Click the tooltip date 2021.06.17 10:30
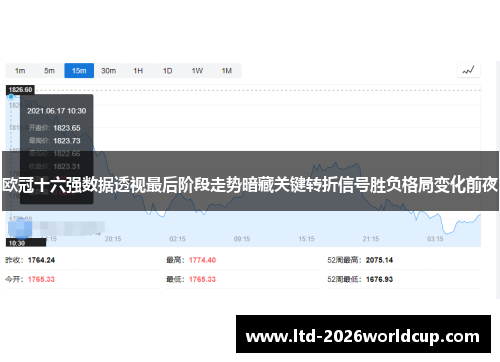500x362 pixels. tap(57, 111)
